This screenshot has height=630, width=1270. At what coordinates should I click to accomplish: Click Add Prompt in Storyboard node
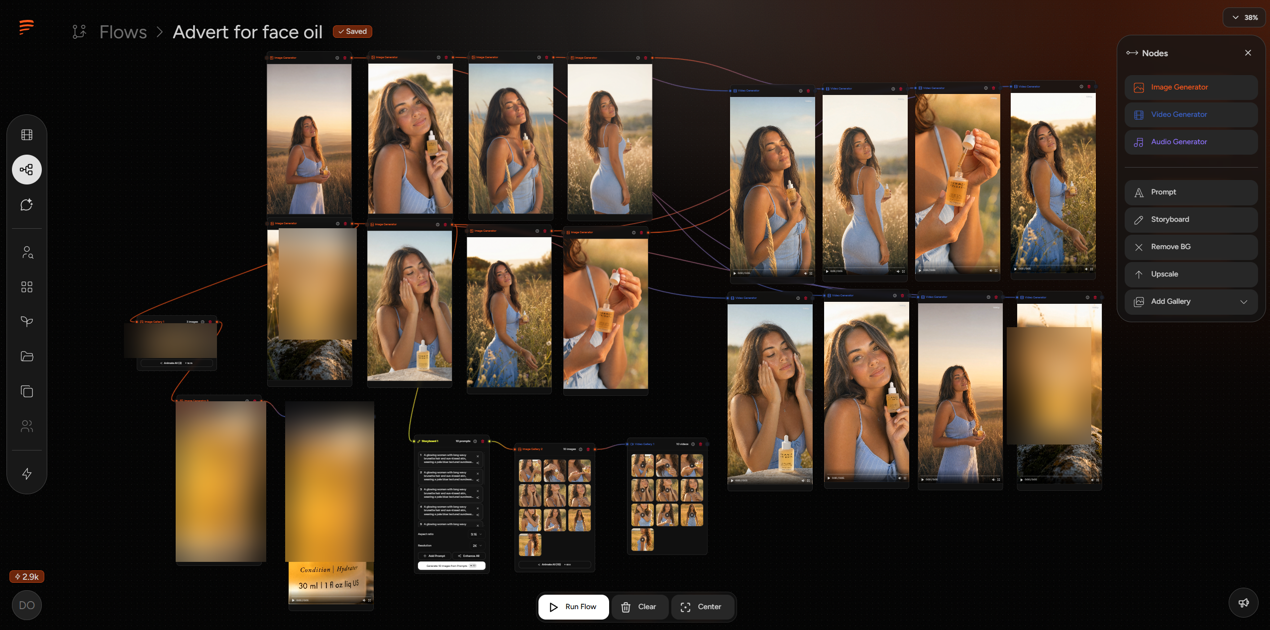pyautogui.click(x=434, y=556)
